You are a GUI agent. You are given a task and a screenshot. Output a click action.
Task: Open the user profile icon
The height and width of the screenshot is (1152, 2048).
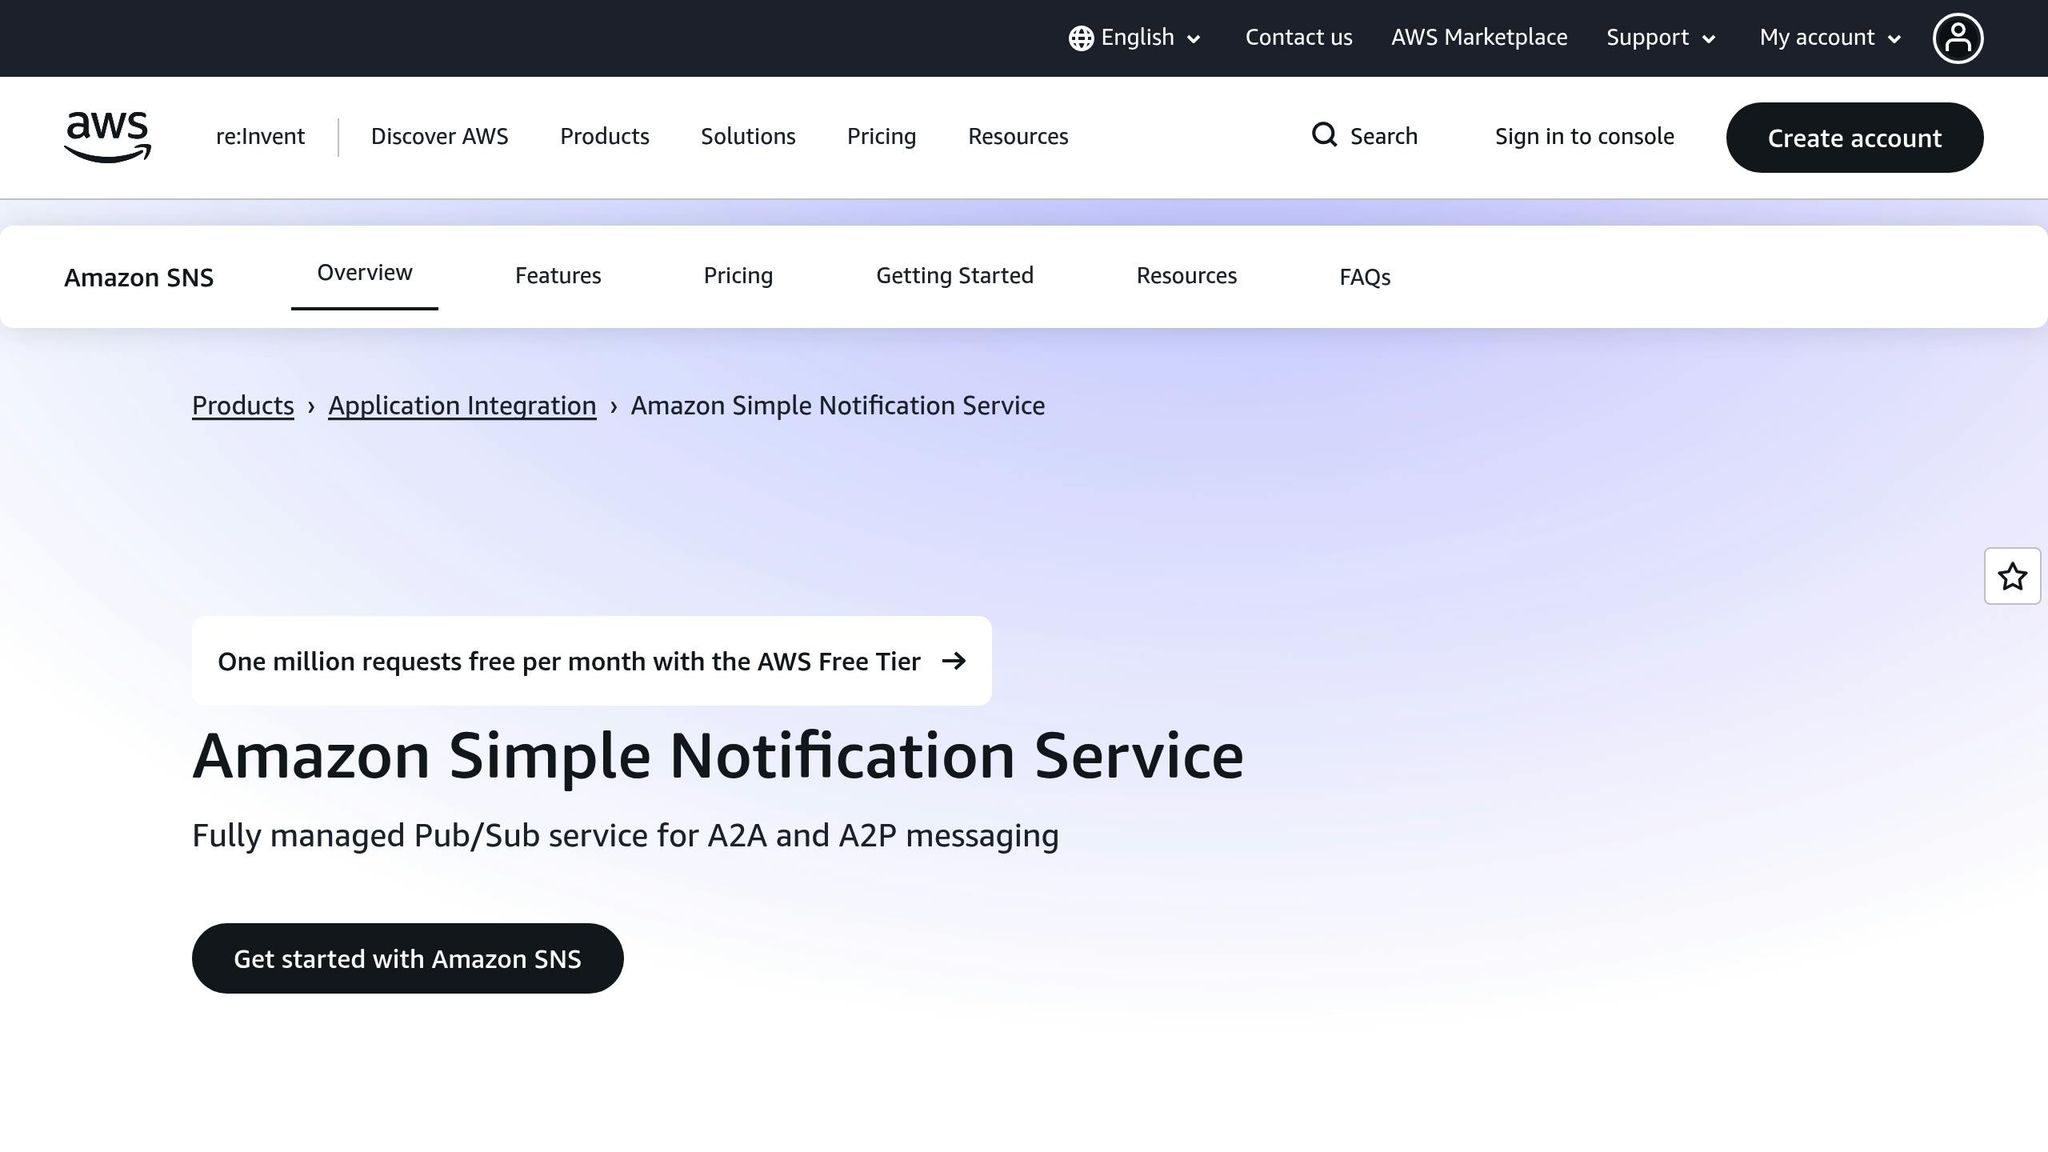pyautogui.click(x=1958, y=37)
